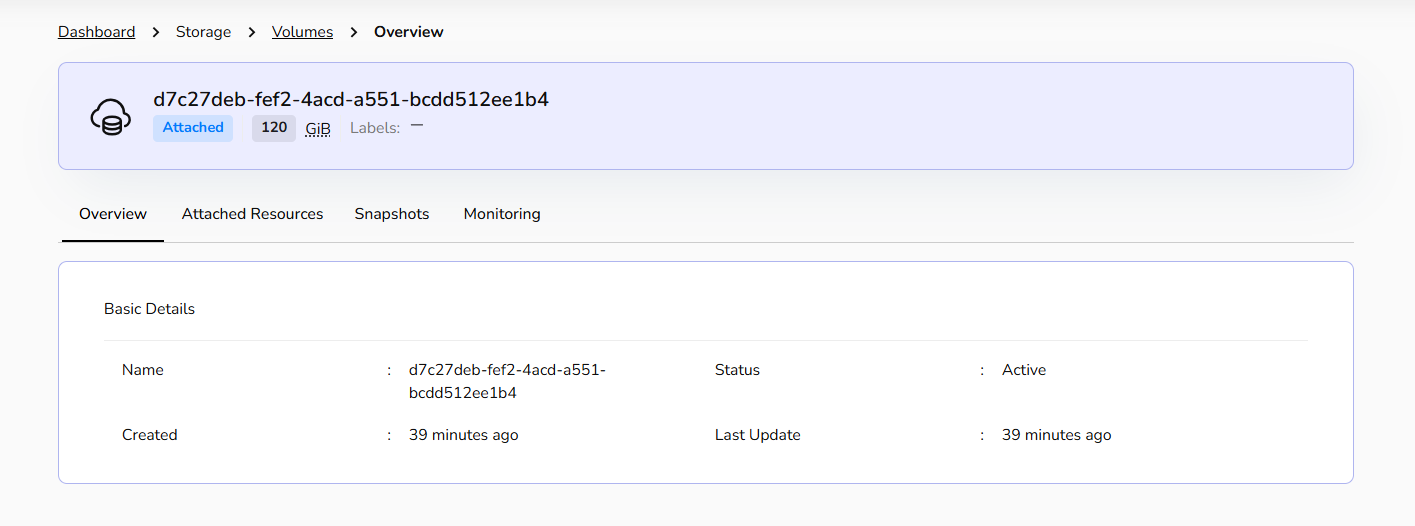Click the Active status value
The image size is (1415, 526).
pyautogui.click(x=1024, y=370)
